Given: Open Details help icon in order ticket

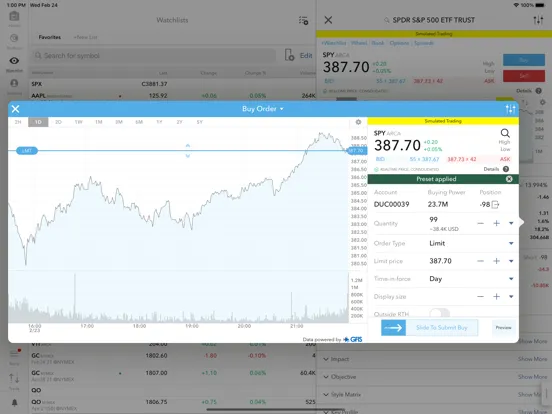Looking at the screenshot, I should click(x=506, y=169).
